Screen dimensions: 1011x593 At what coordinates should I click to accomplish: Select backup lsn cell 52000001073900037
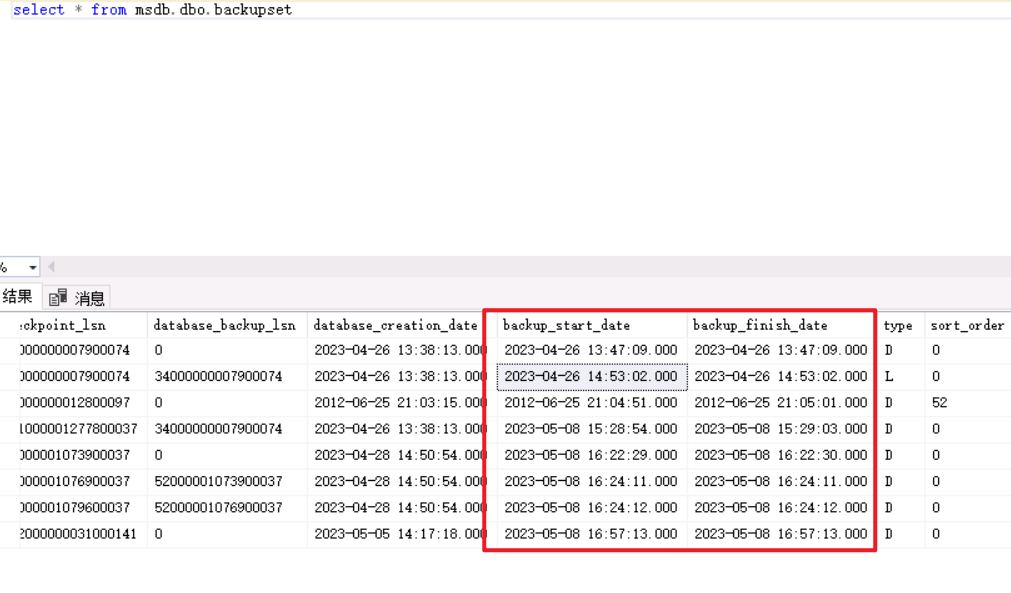click(x=227, y=481)
